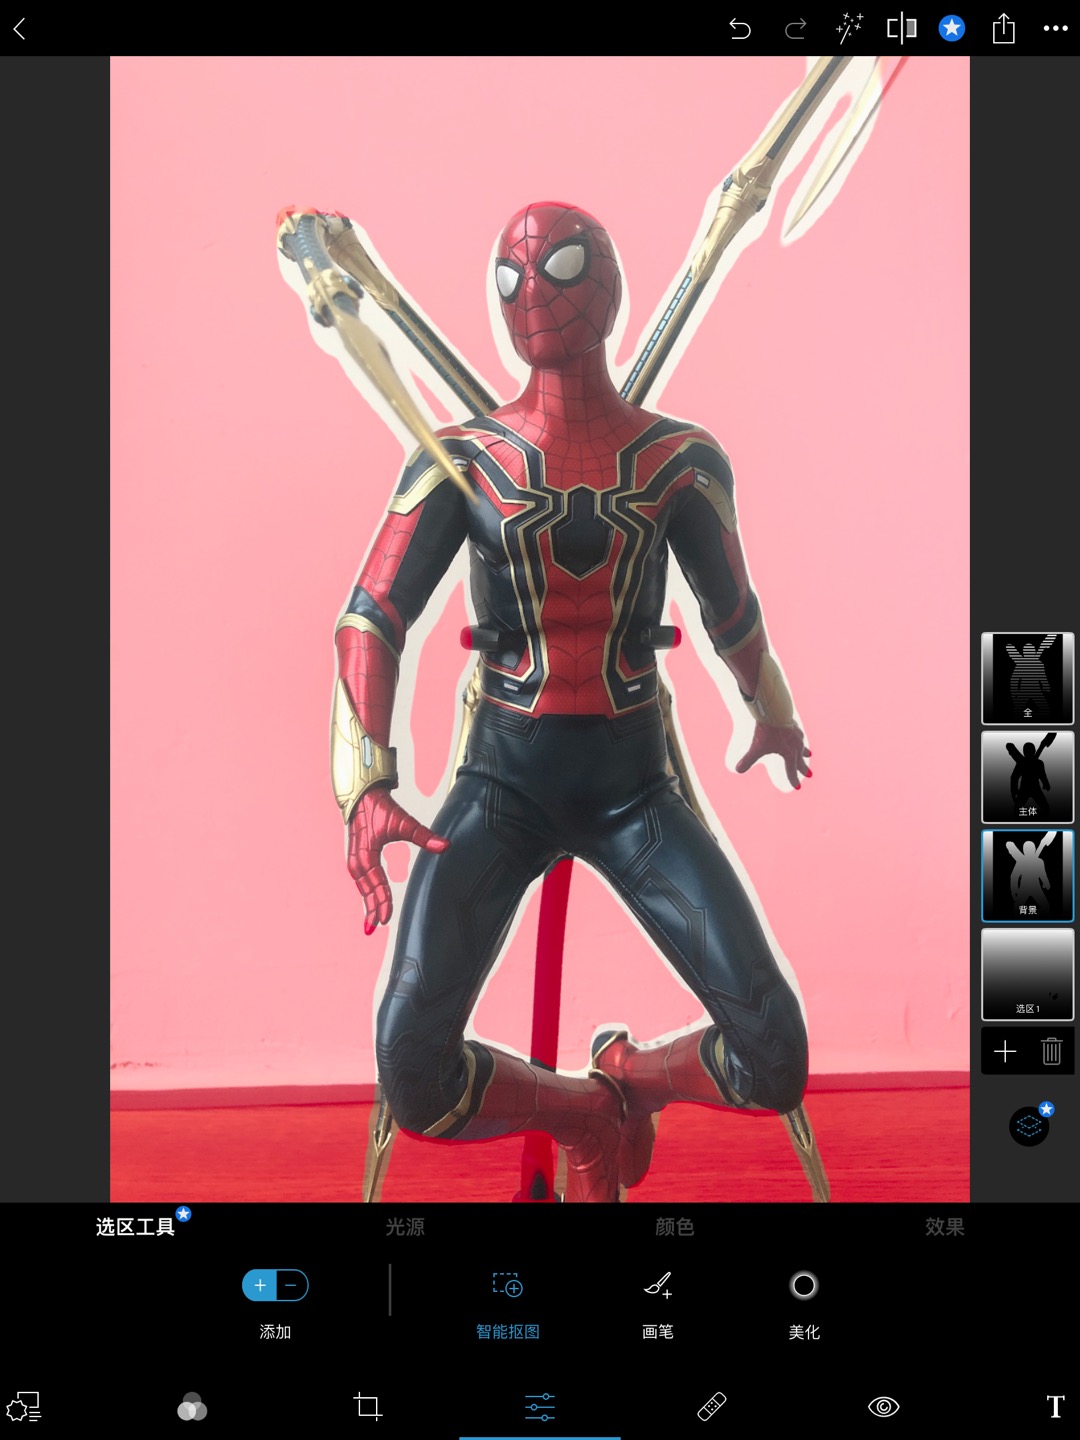Delete the selection with the trash icon
This screenshot has height=1440, width=1080.
[x=1051, y=1051]
